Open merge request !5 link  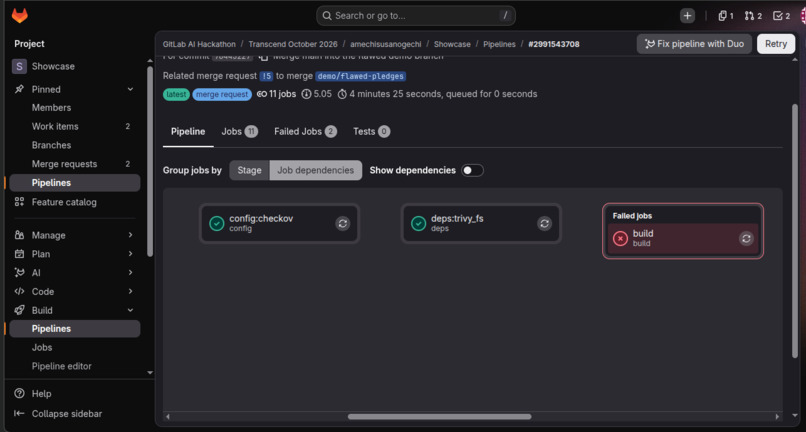266,76
